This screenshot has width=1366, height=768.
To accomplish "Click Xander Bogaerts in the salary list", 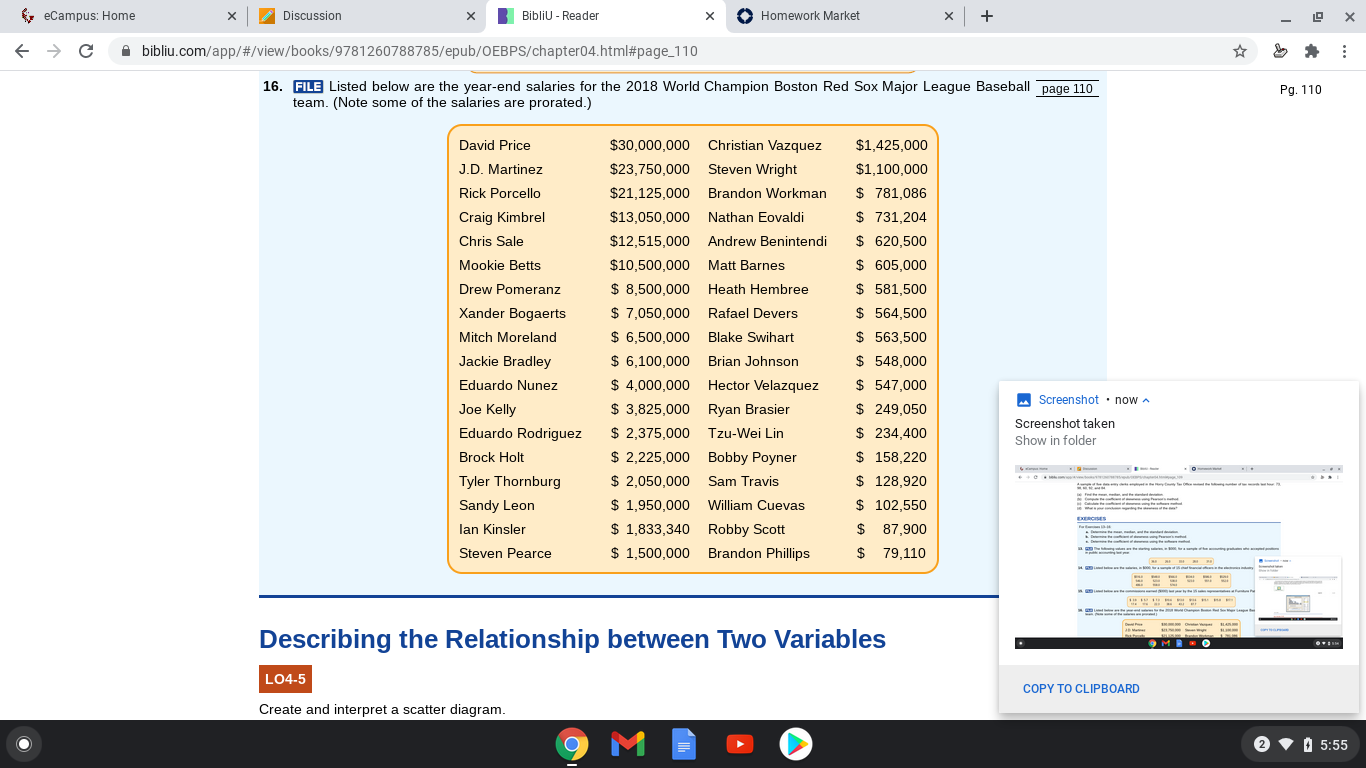I will [x=512, y=313].
